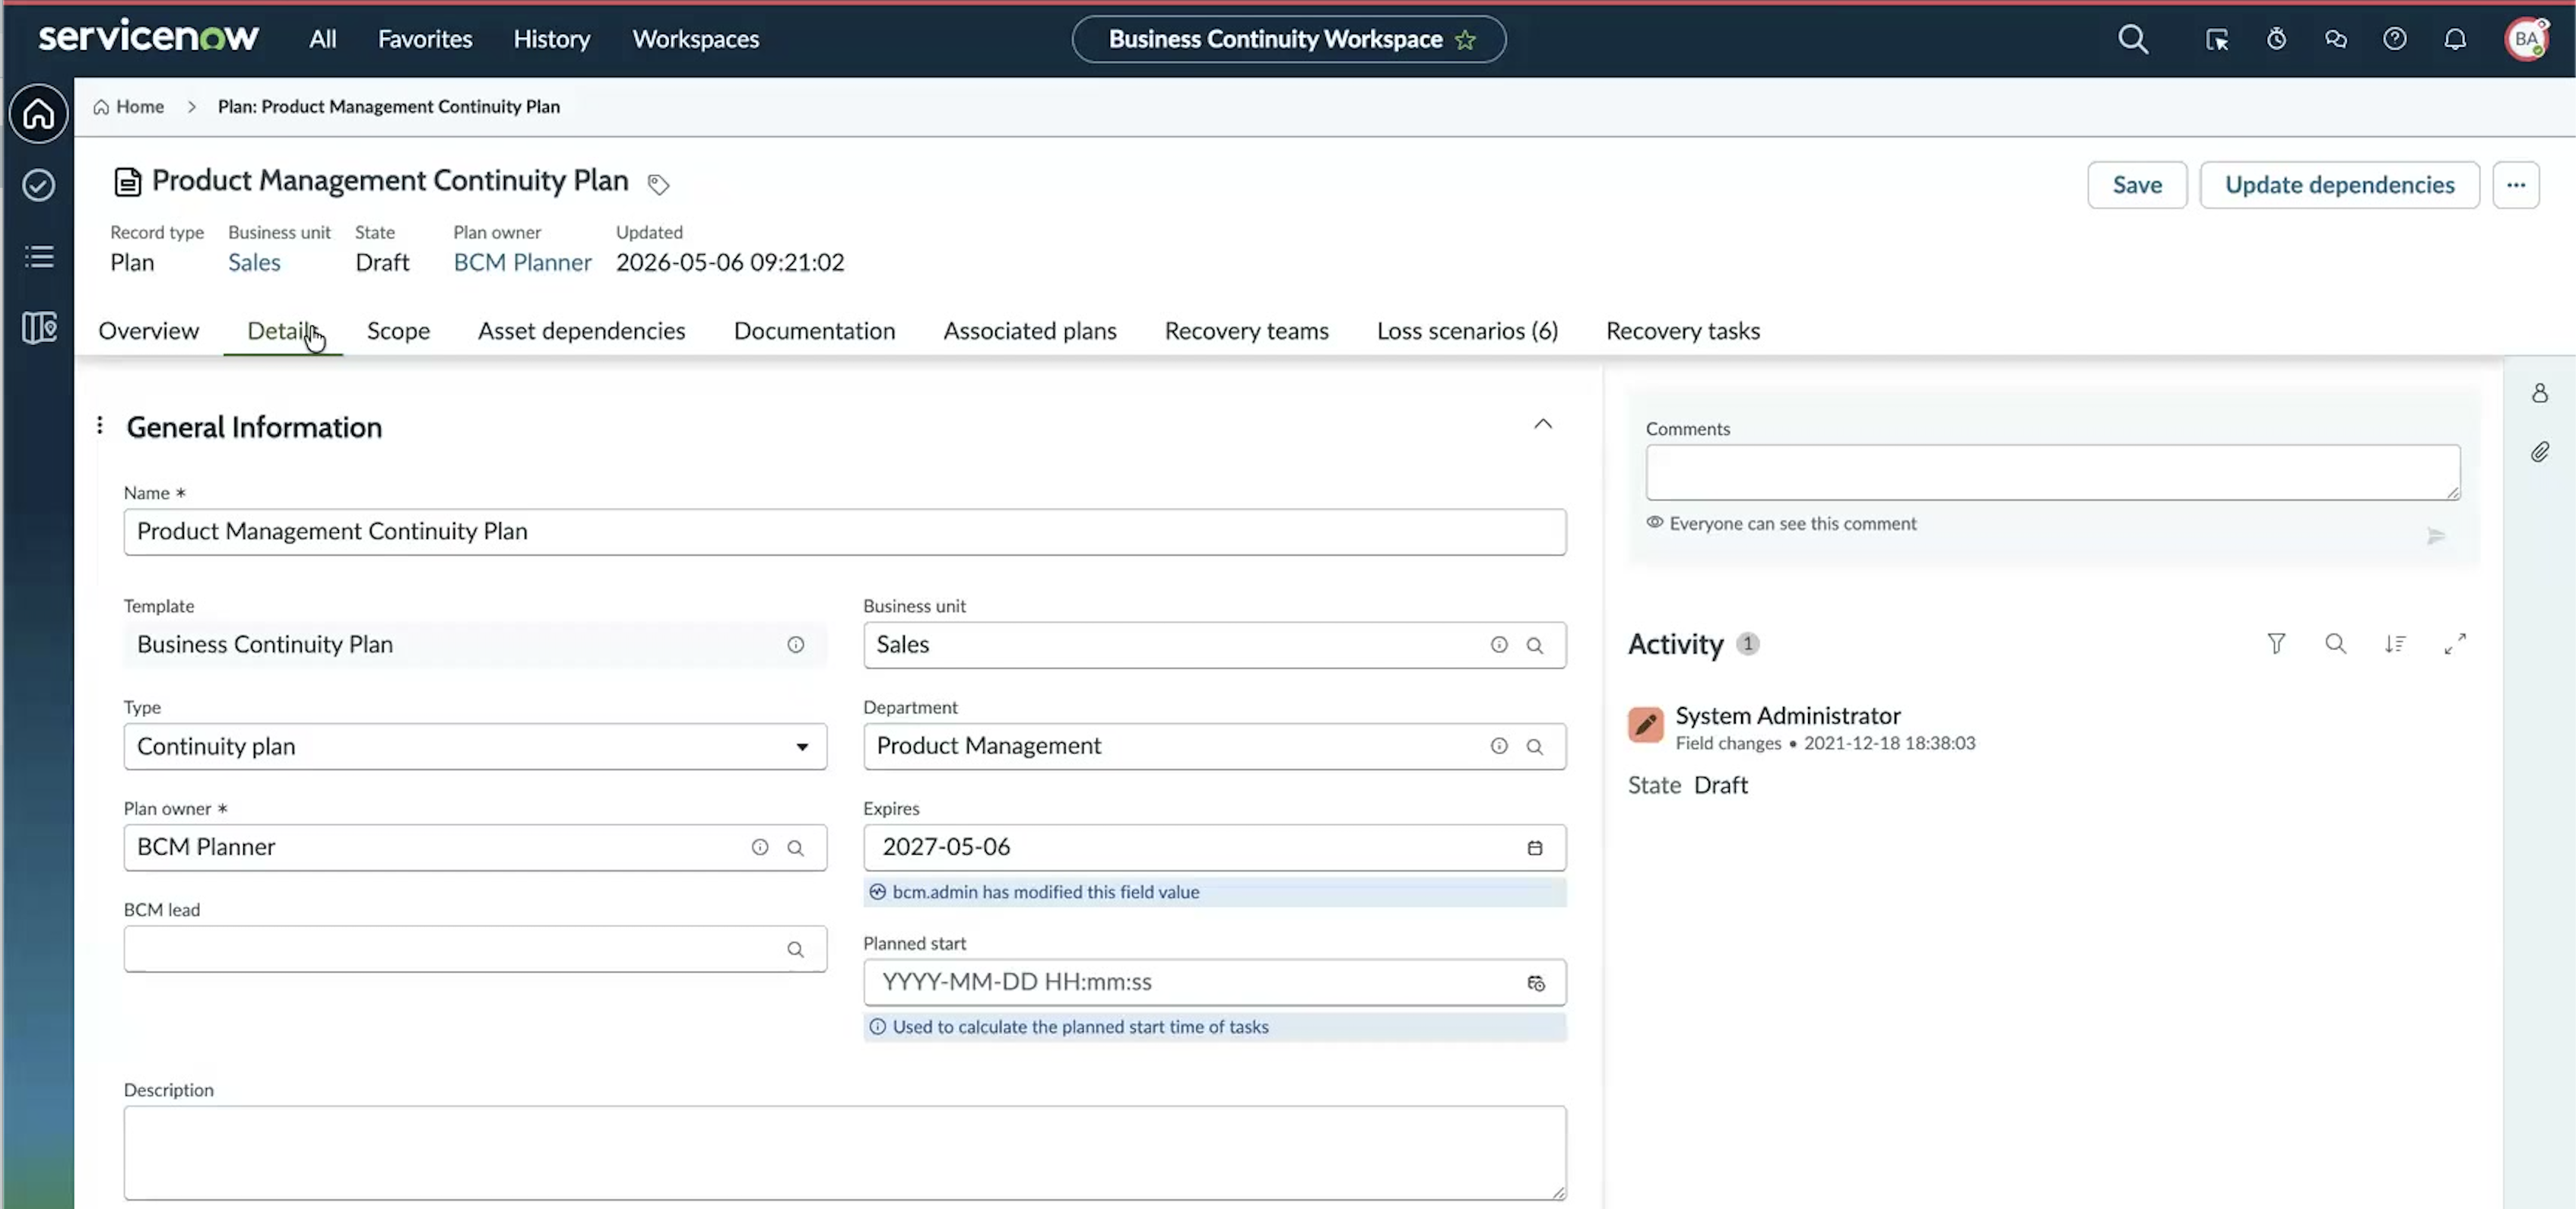The image size is (2576, 1209).
Task: Open the checkmark tasks sidebar icon
Action: pos(38,185)
